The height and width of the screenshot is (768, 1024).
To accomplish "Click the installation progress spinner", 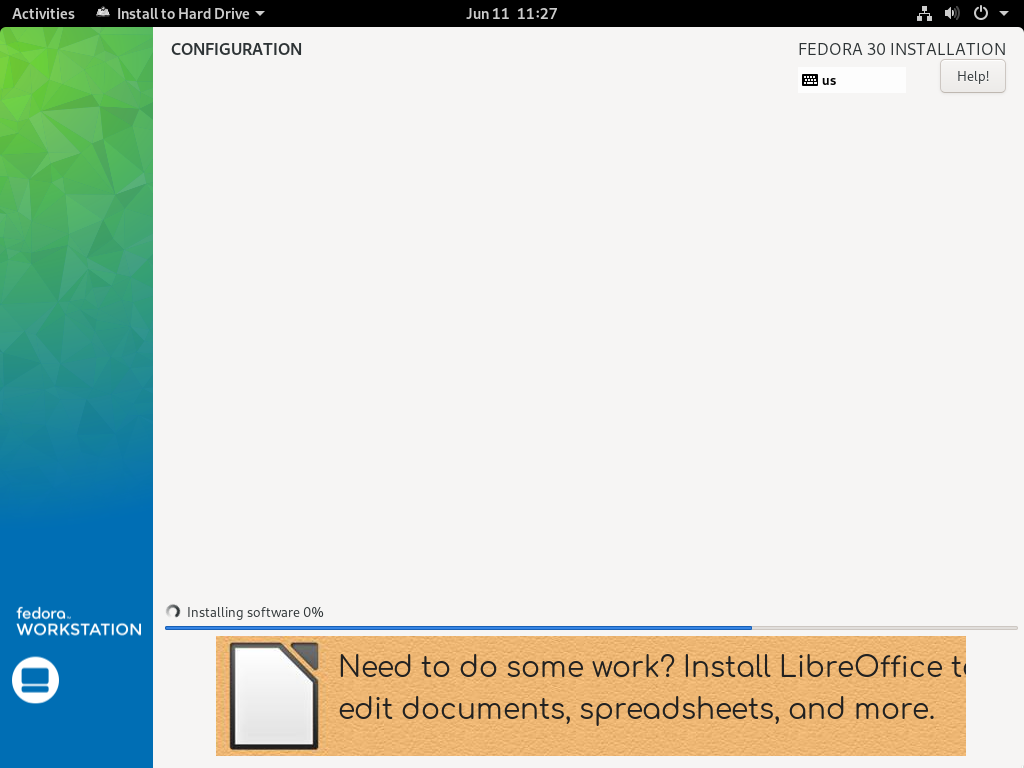I will click(x=173, y=611).
